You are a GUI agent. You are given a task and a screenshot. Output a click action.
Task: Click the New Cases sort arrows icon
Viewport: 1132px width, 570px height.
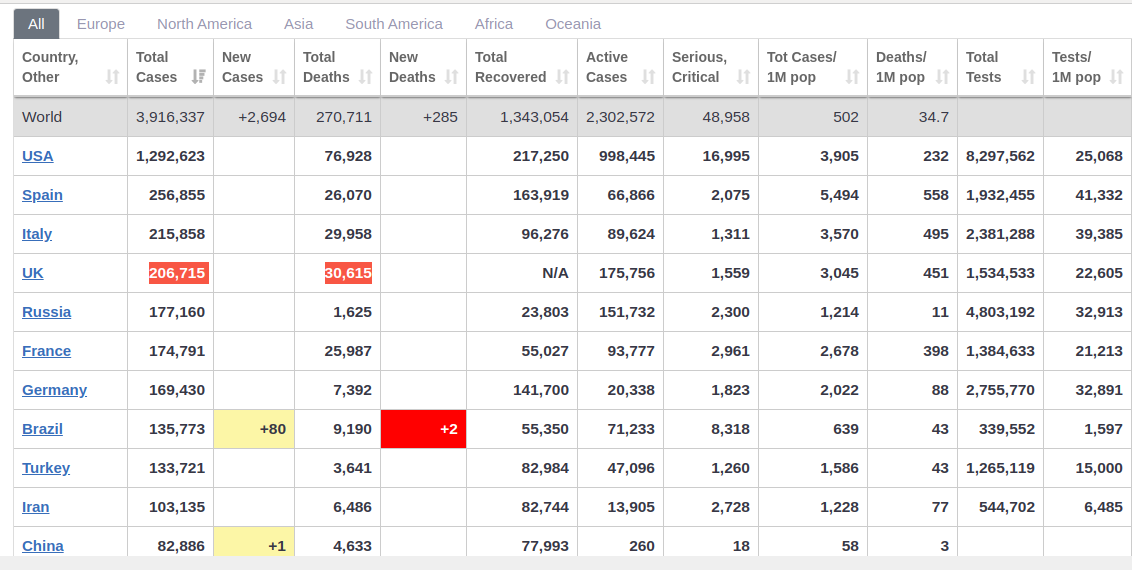click(279, 76)
